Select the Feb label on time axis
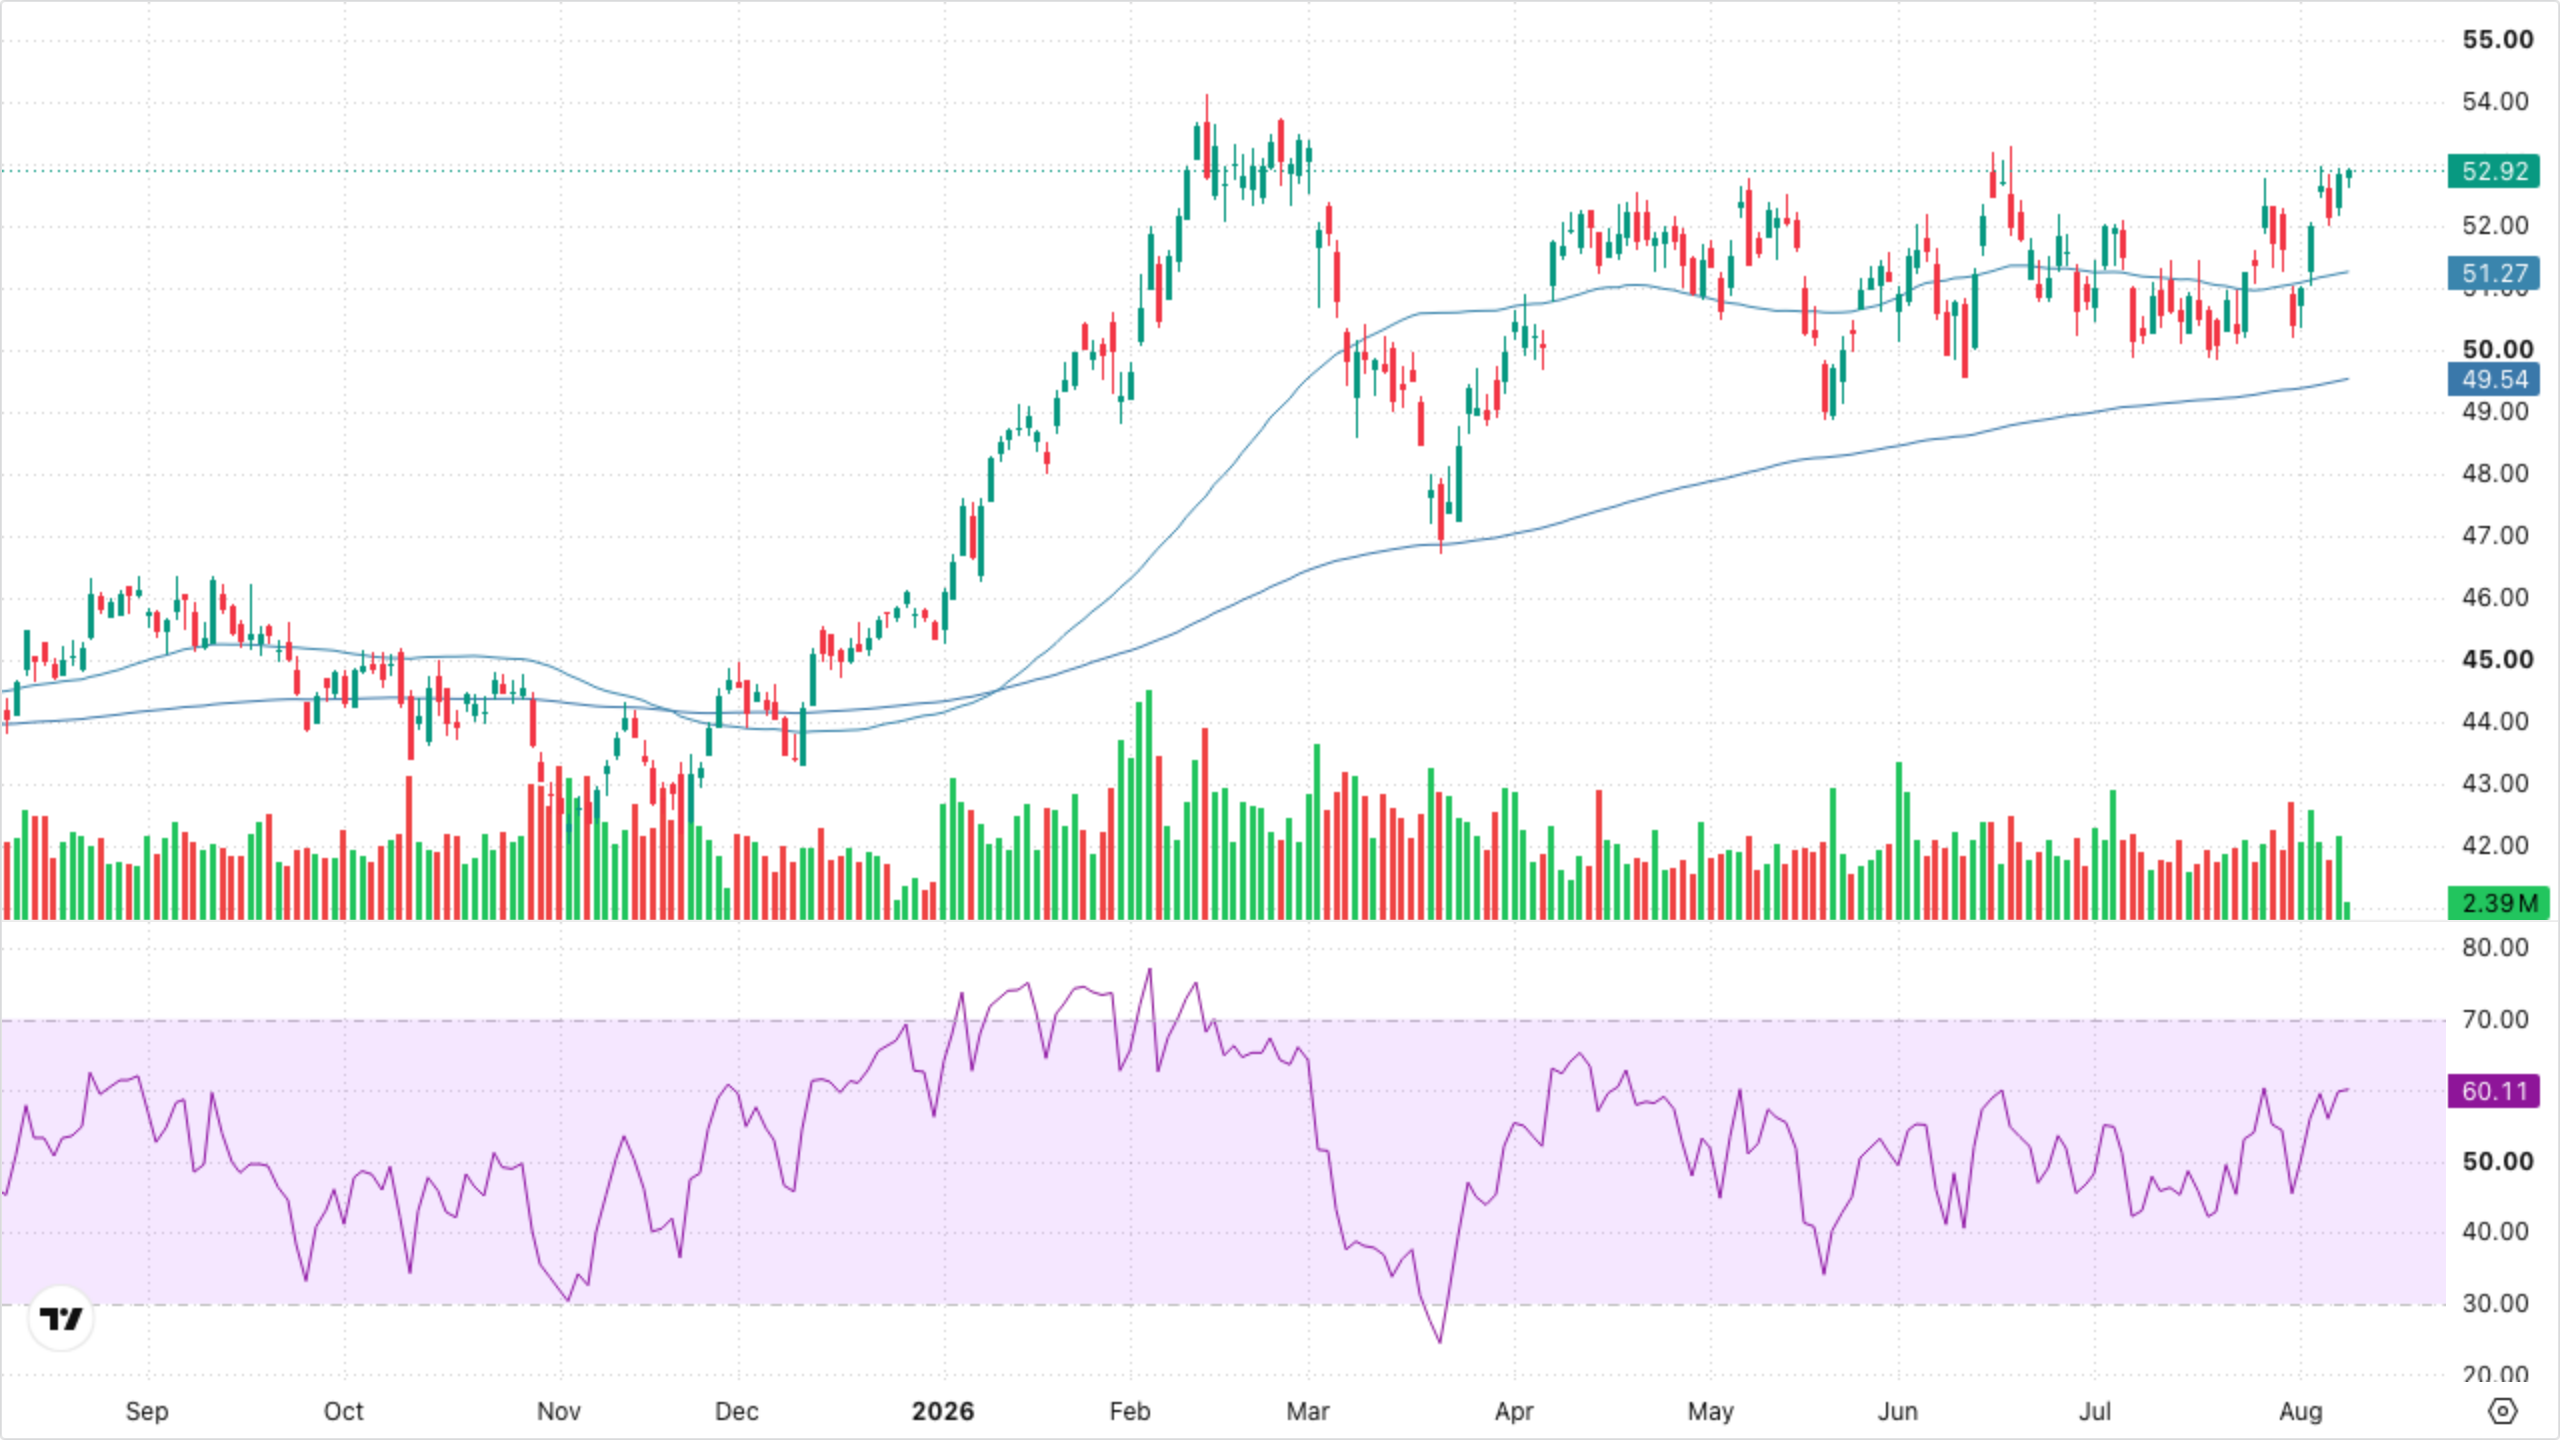 tap(1130, 1411)
